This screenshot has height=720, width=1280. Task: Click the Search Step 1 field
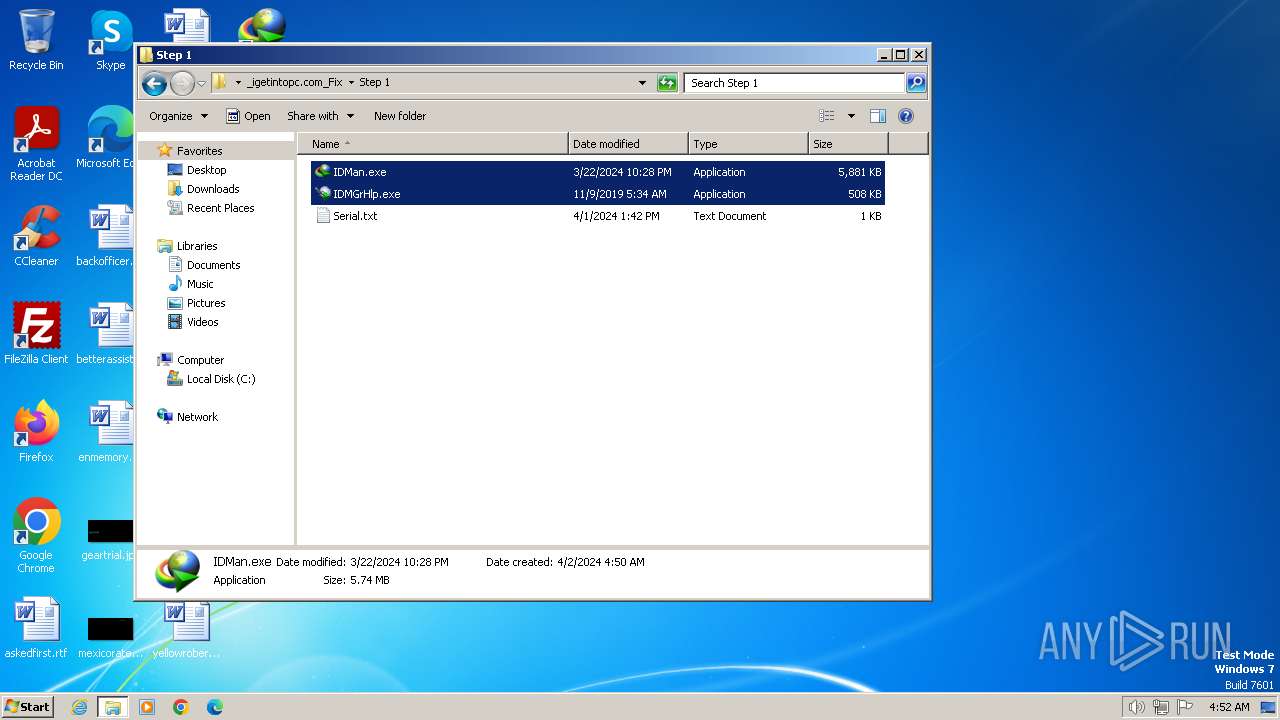pyautogui.click(x=795, y=83)
